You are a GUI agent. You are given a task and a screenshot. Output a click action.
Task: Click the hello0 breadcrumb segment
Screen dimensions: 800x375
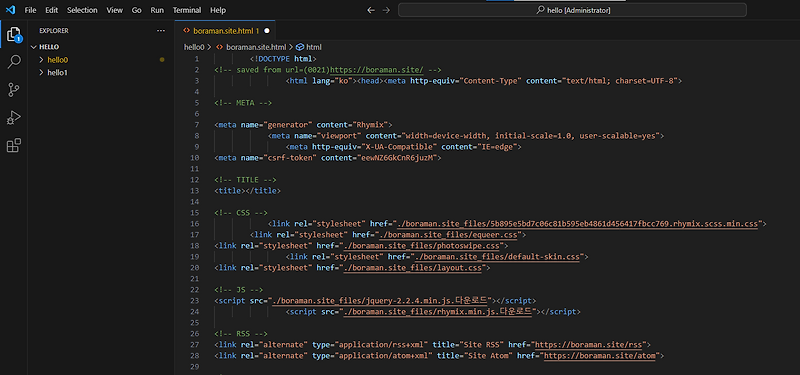194,47
